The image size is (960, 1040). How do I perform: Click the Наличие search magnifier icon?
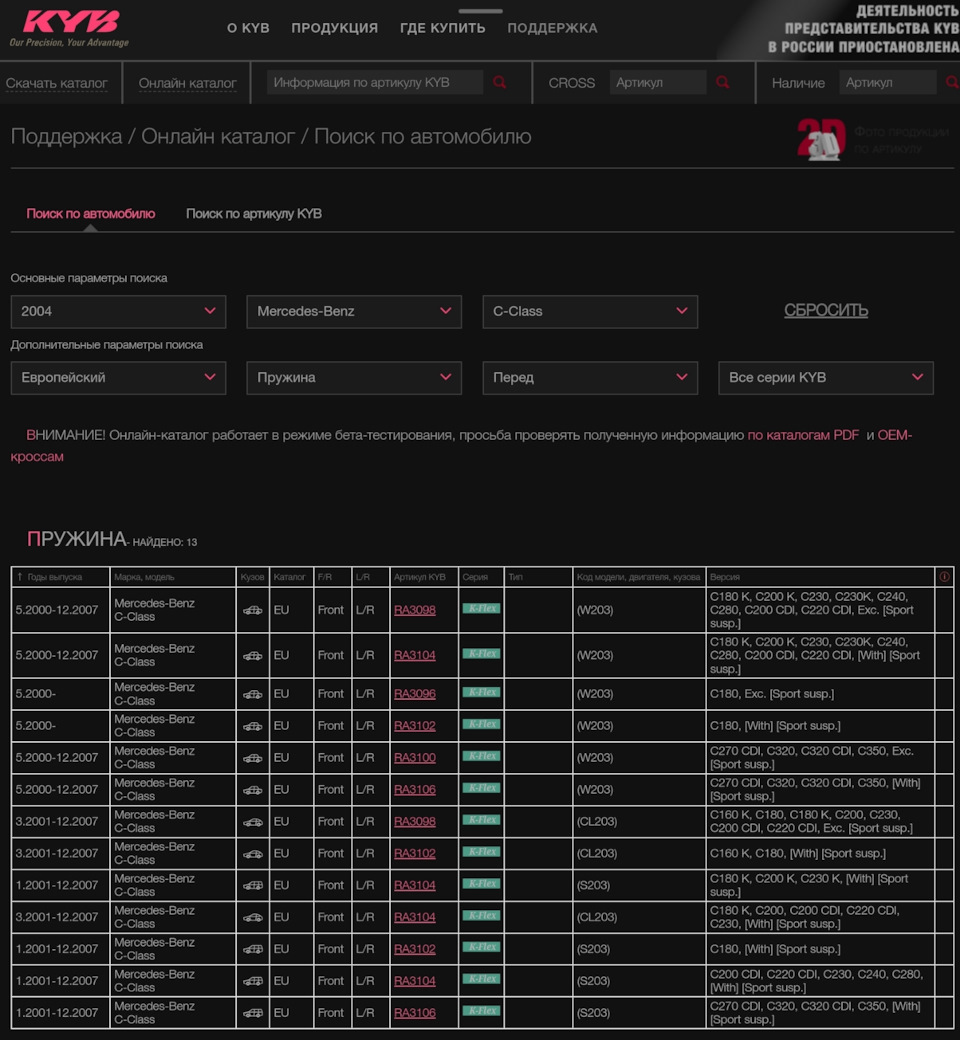point(952,82)
